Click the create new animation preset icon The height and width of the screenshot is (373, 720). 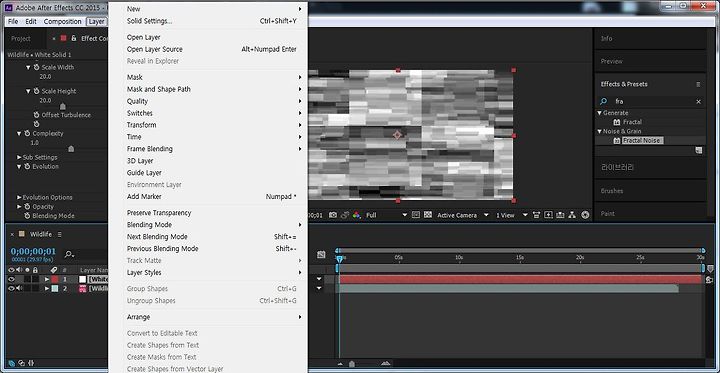coord(698,150)
